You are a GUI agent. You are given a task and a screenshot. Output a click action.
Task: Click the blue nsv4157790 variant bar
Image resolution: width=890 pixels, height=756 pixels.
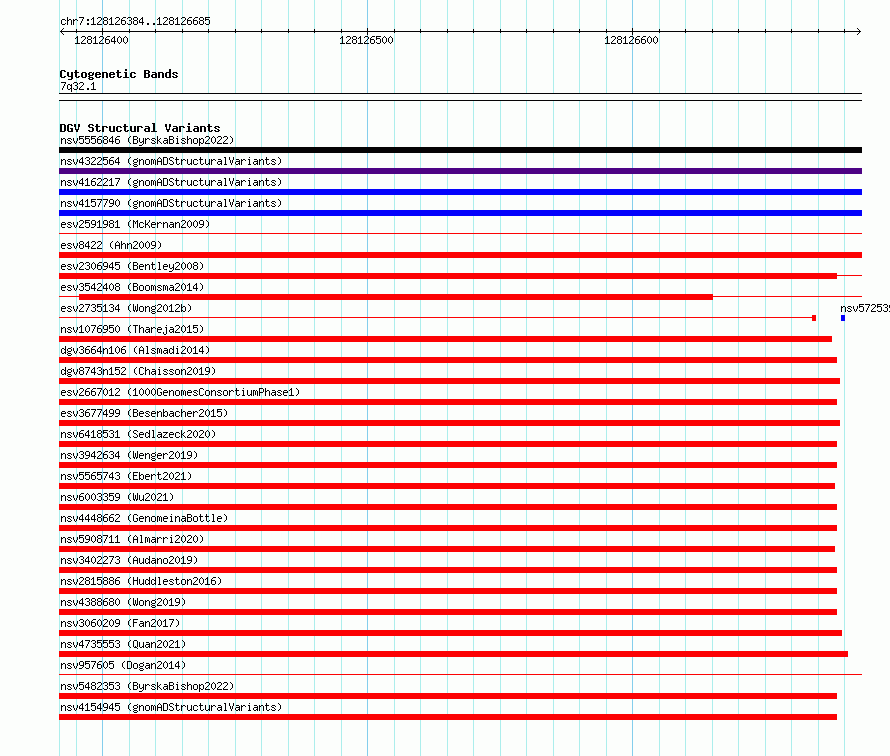click(x=460, y=213)
